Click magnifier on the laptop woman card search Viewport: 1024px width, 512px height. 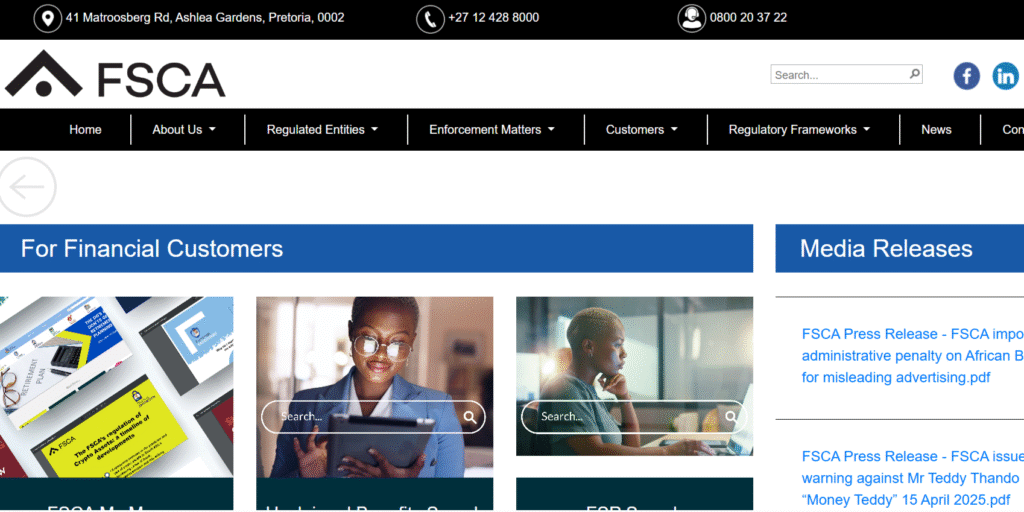731,417
